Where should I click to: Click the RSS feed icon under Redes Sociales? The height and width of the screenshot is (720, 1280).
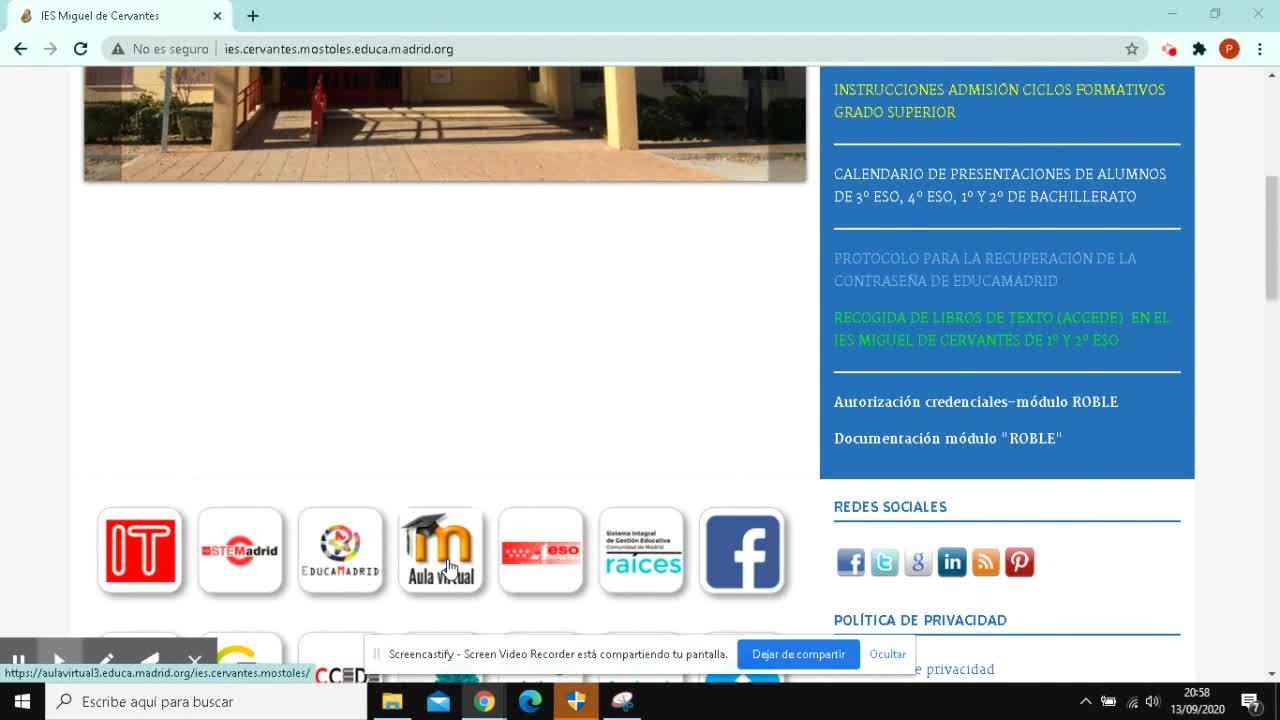pyautogui.click(x=986, y=562)
